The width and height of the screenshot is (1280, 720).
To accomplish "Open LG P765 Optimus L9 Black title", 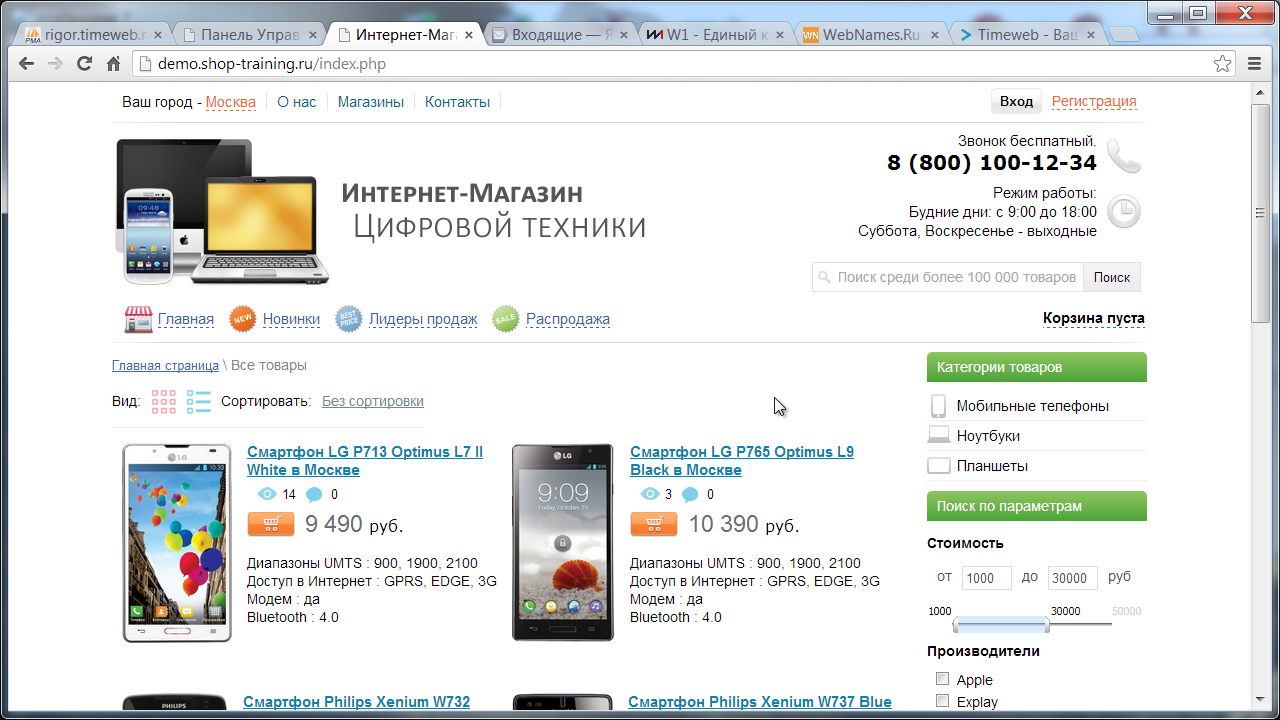I will point(742,461).
